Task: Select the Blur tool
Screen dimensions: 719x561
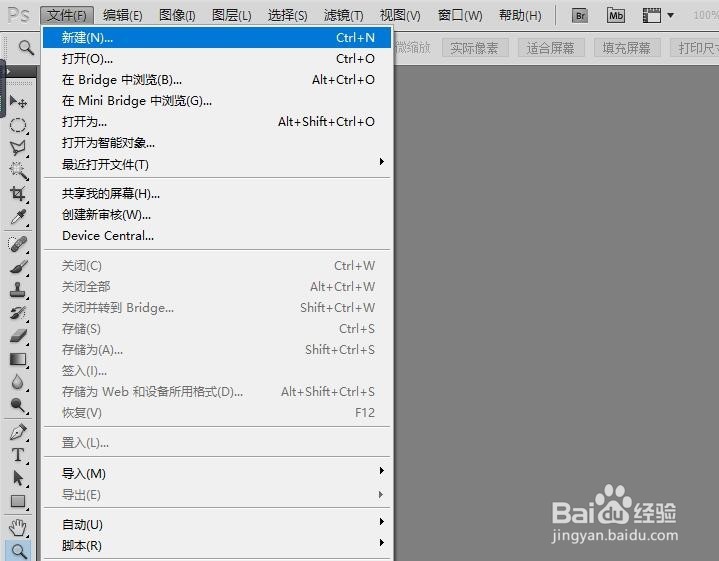Action: point(18,382)
